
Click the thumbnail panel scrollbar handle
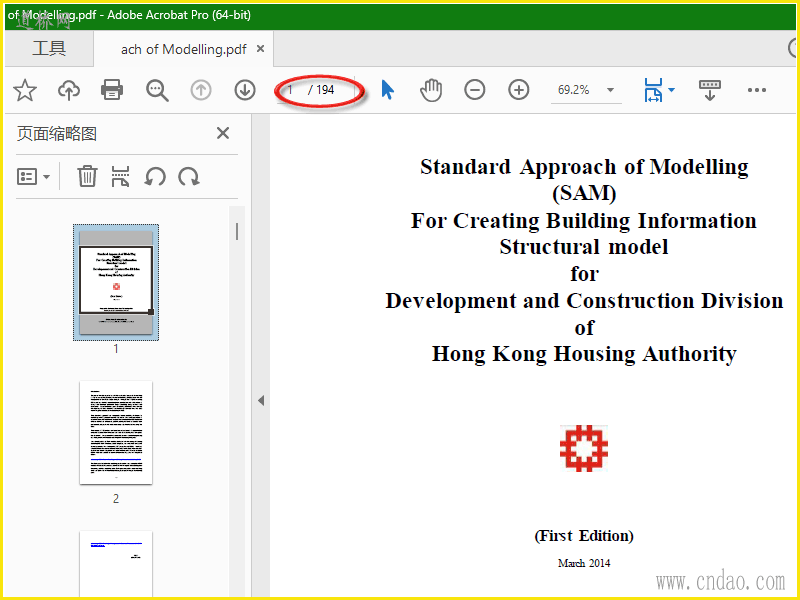point(237,231)
